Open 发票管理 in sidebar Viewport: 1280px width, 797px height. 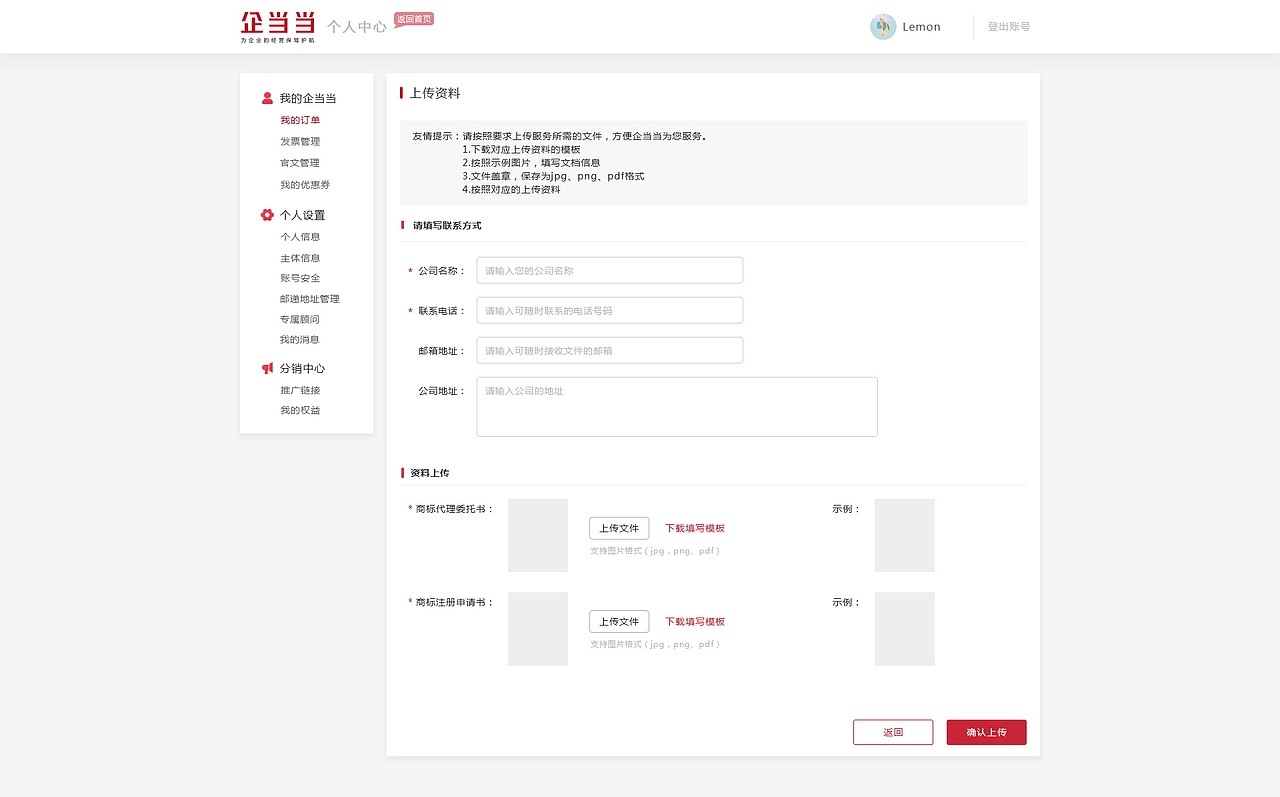pos(300,141)
